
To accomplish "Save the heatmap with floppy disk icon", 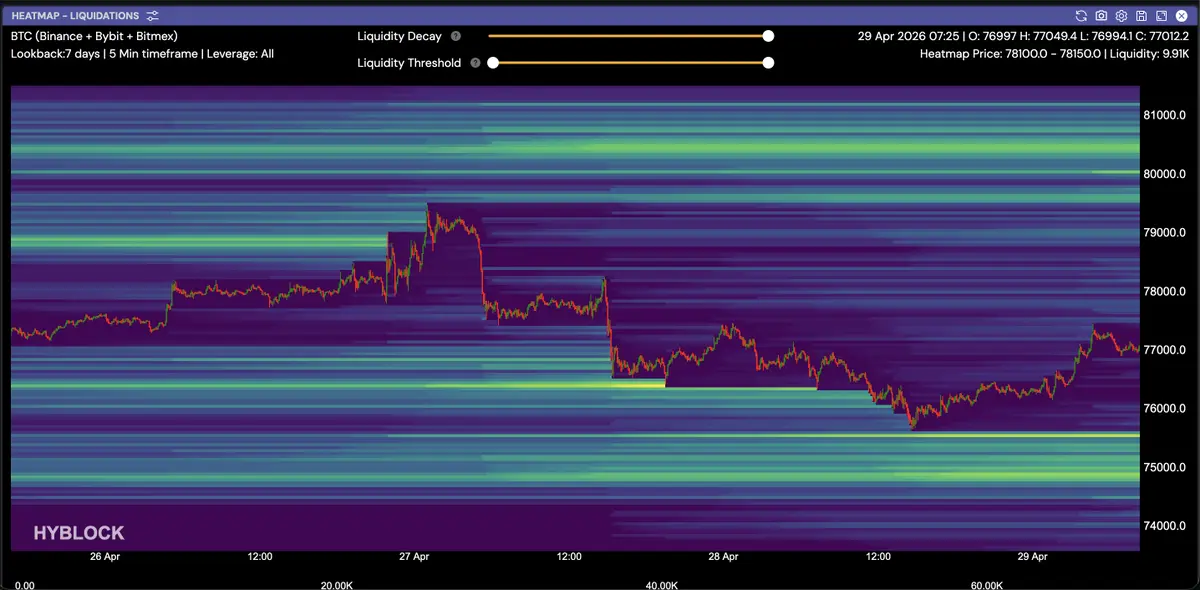I will tap(1141, 16).
